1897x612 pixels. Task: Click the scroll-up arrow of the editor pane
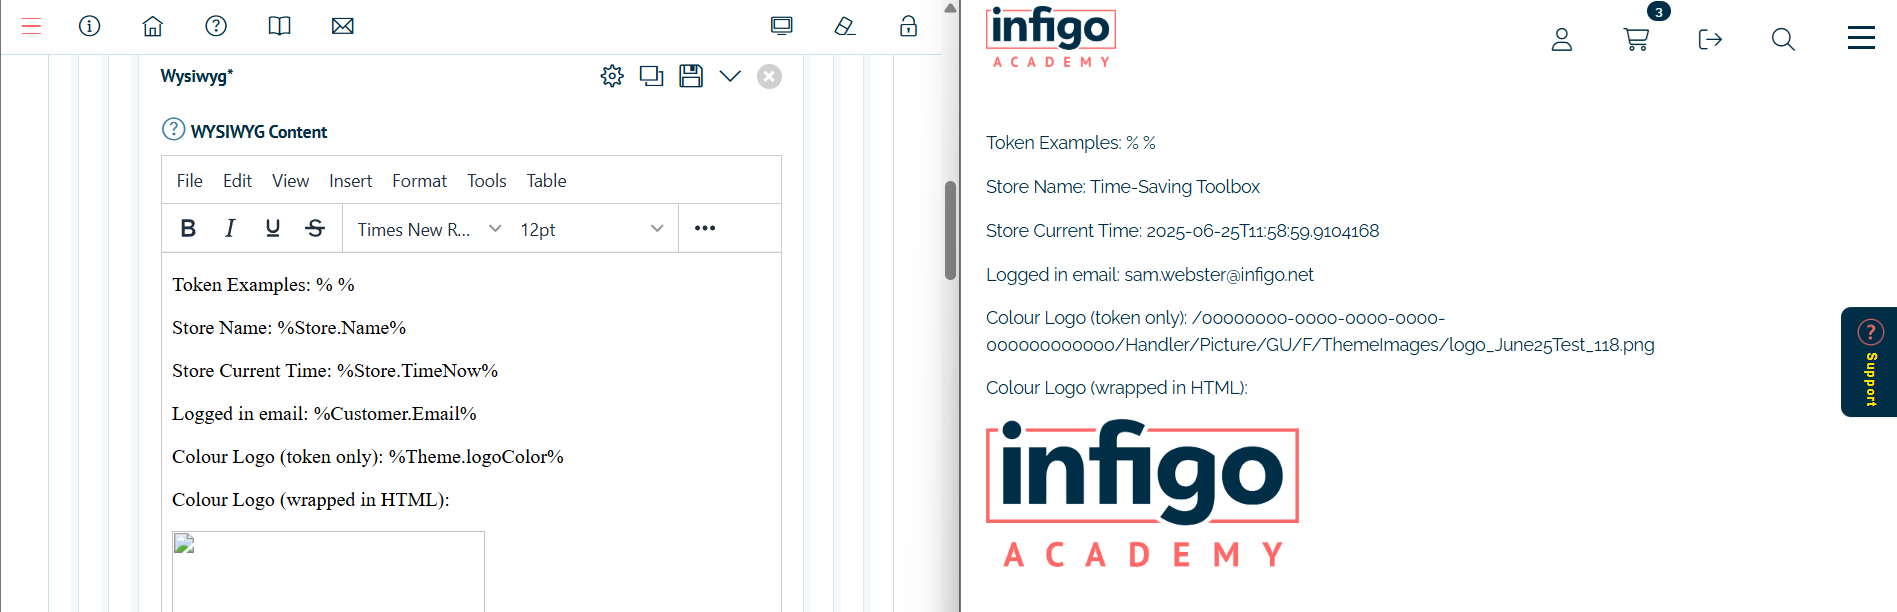pos(950,8)
